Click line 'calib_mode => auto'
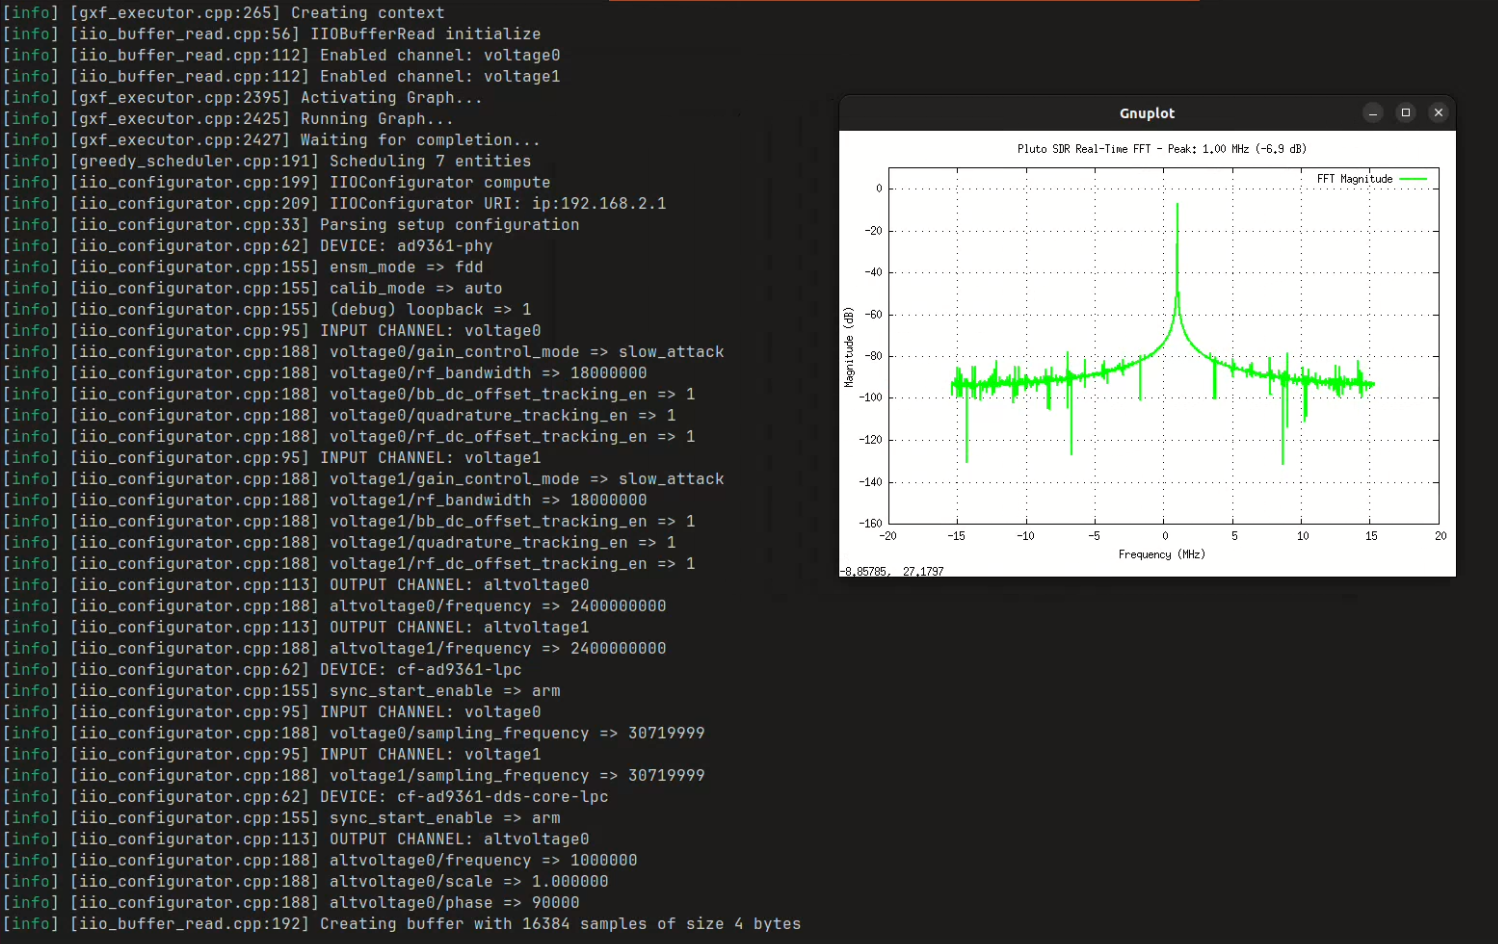1498x944 pixels. coord(252,288)
